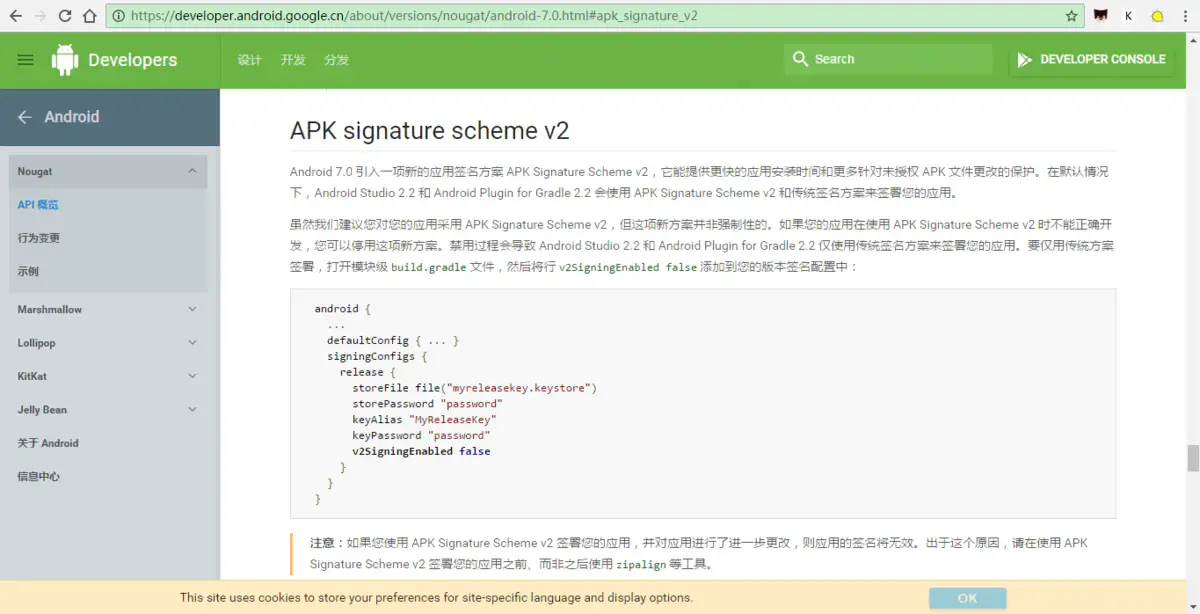Dismiss cookie notice with OK button
Viewport: 1200px width, 614px height.
coord(967,598)
